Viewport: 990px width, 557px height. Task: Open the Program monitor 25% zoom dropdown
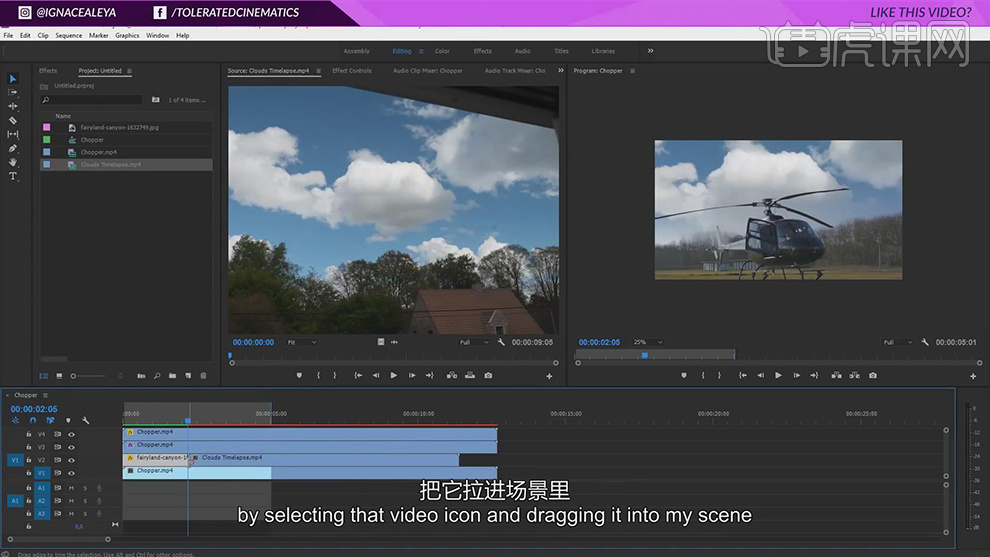click(646, 342)
